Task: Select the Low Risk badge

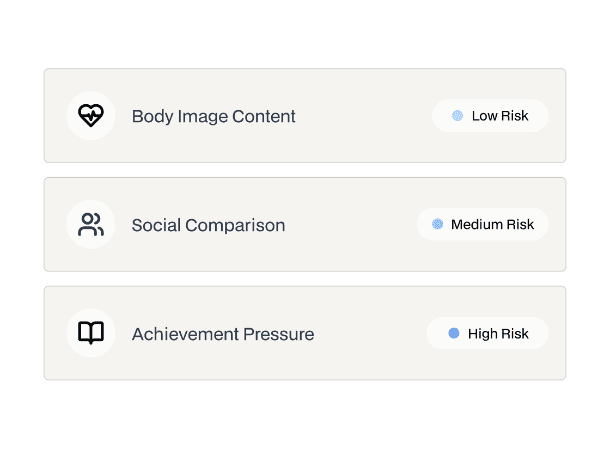Action: [x=490, y=116]
